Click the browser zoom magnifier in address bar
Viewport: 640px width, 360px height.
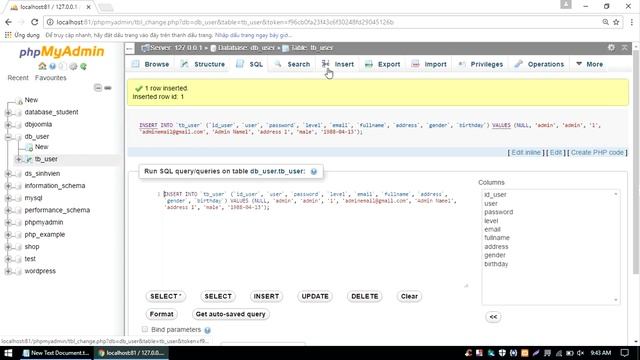pos(605,22)
